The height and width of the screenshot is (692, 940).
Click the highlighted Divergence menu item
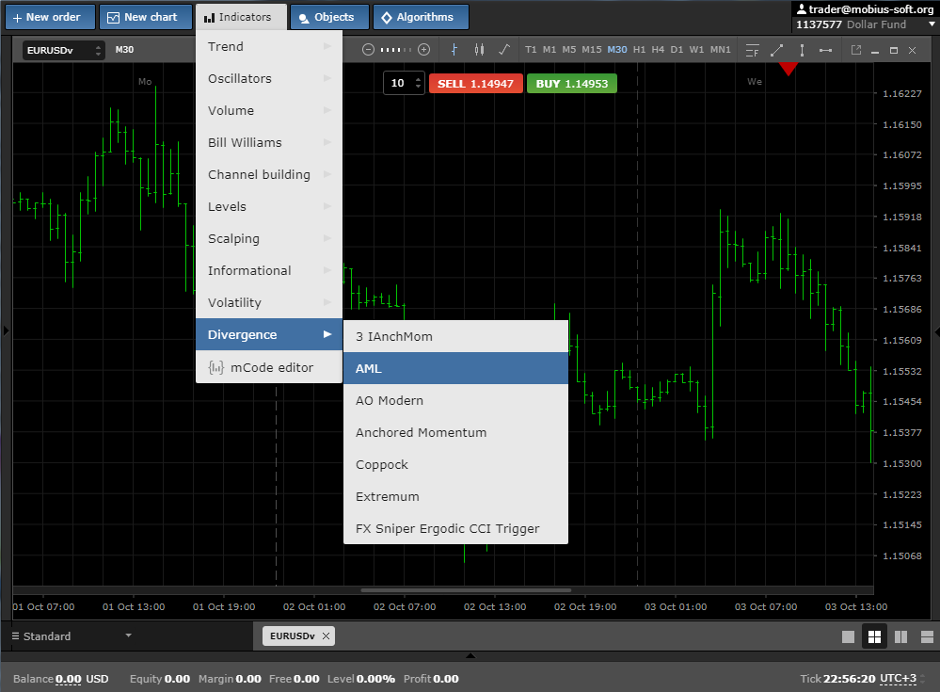[269, 335]
